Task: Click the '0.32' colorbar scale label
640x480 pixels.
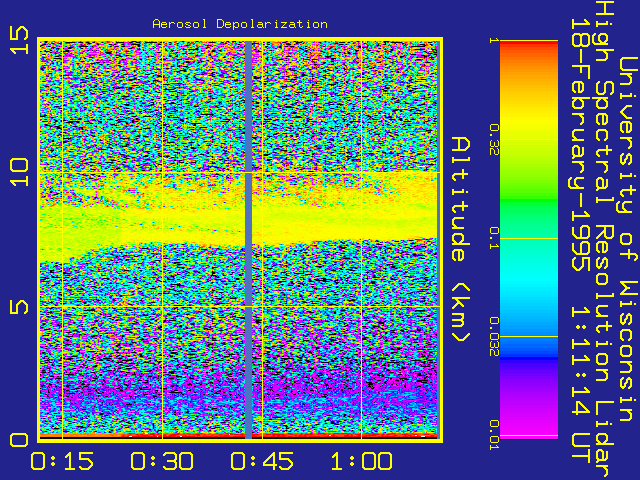Action: (x=494, y=140)
